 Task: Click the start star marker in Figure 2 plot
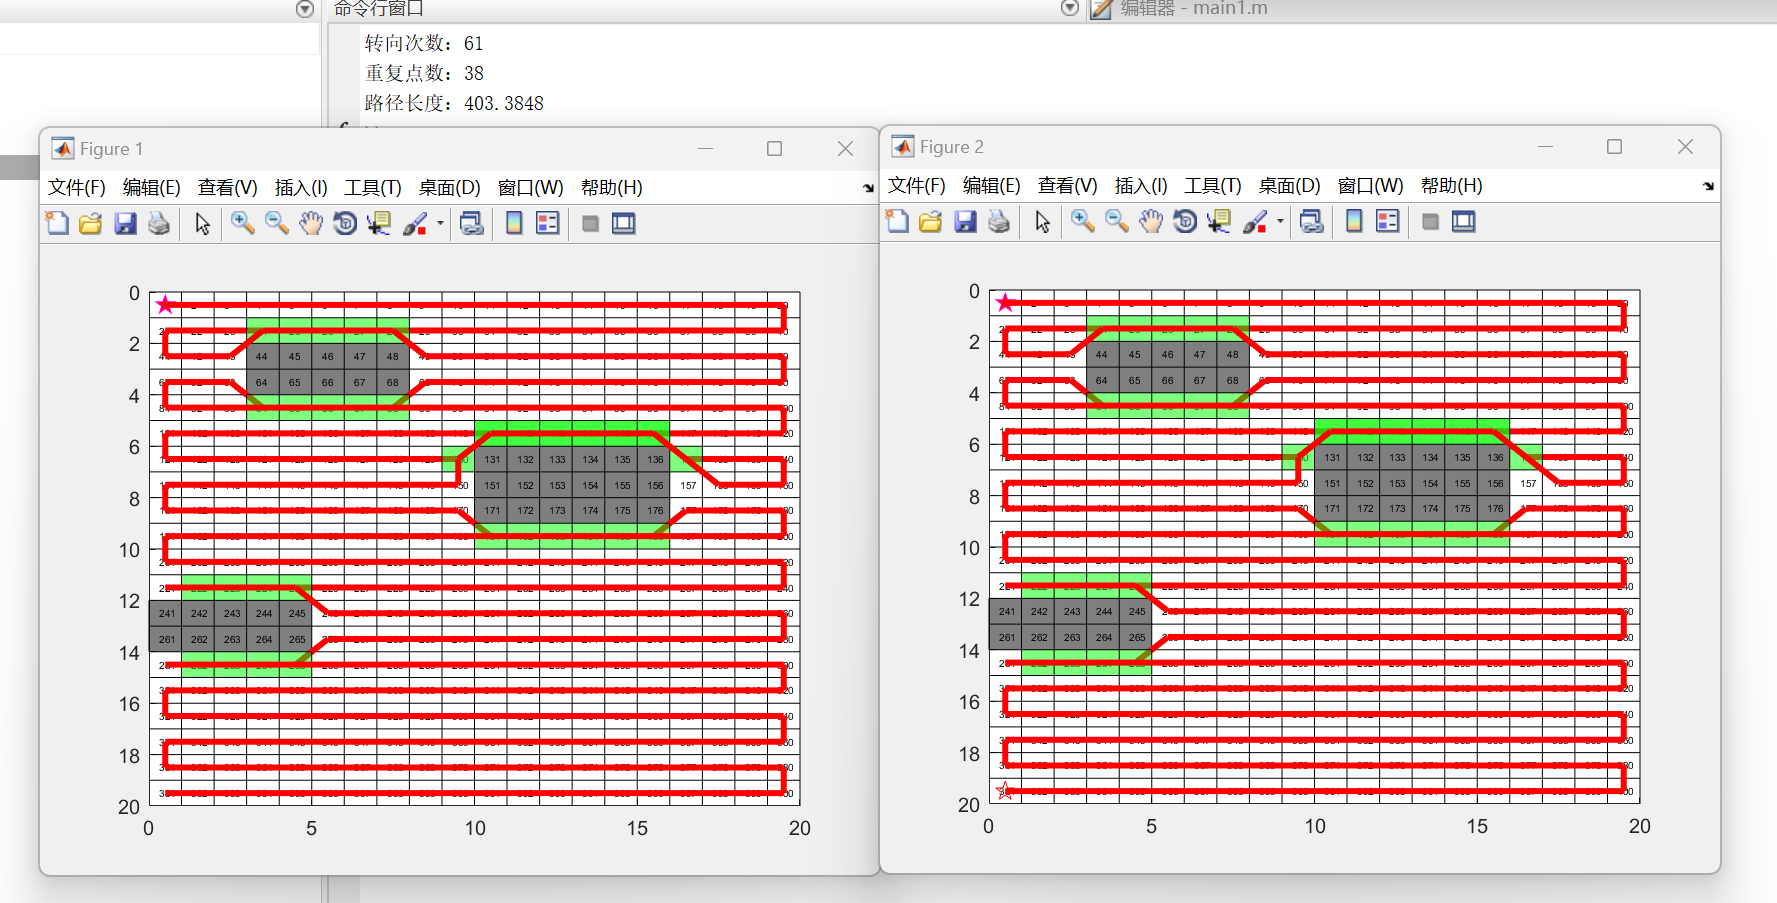(1005, 303)
